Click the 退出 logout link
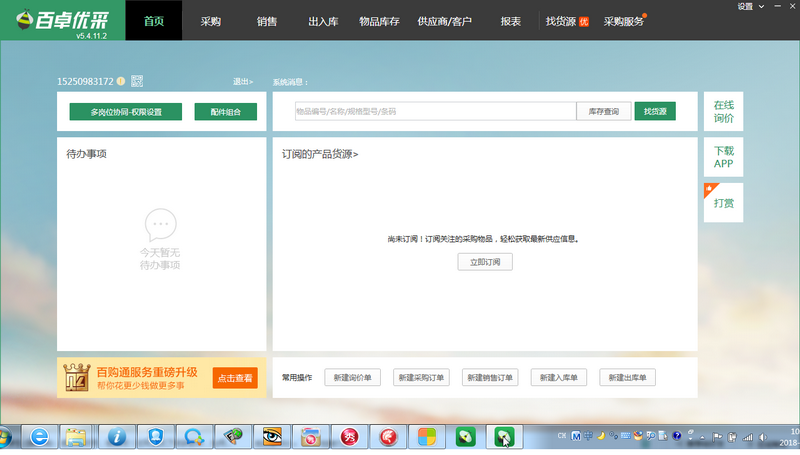This screenshot has height=455, width=800. point(242,82)
